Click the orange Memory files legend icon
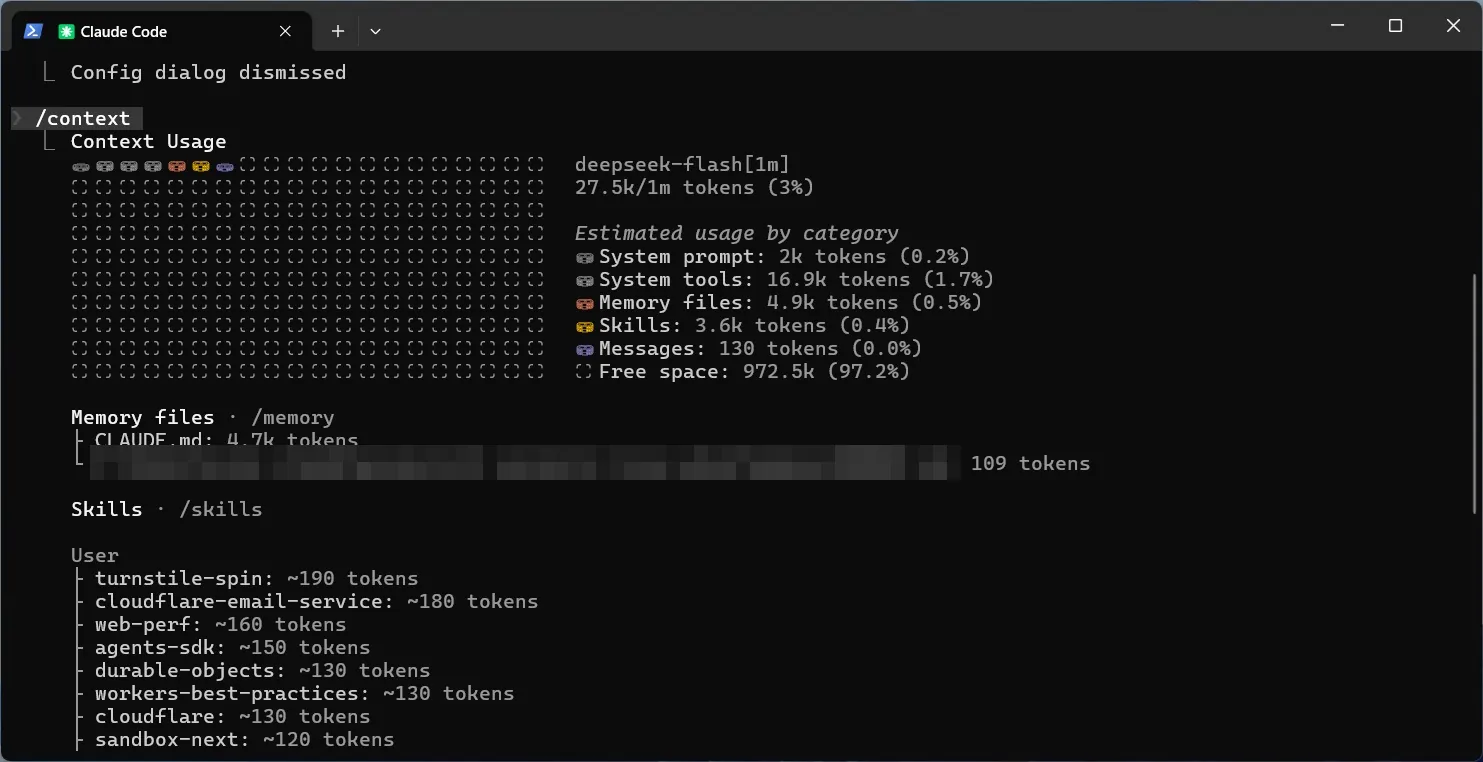1483x762 pixels. pos(585,303)
